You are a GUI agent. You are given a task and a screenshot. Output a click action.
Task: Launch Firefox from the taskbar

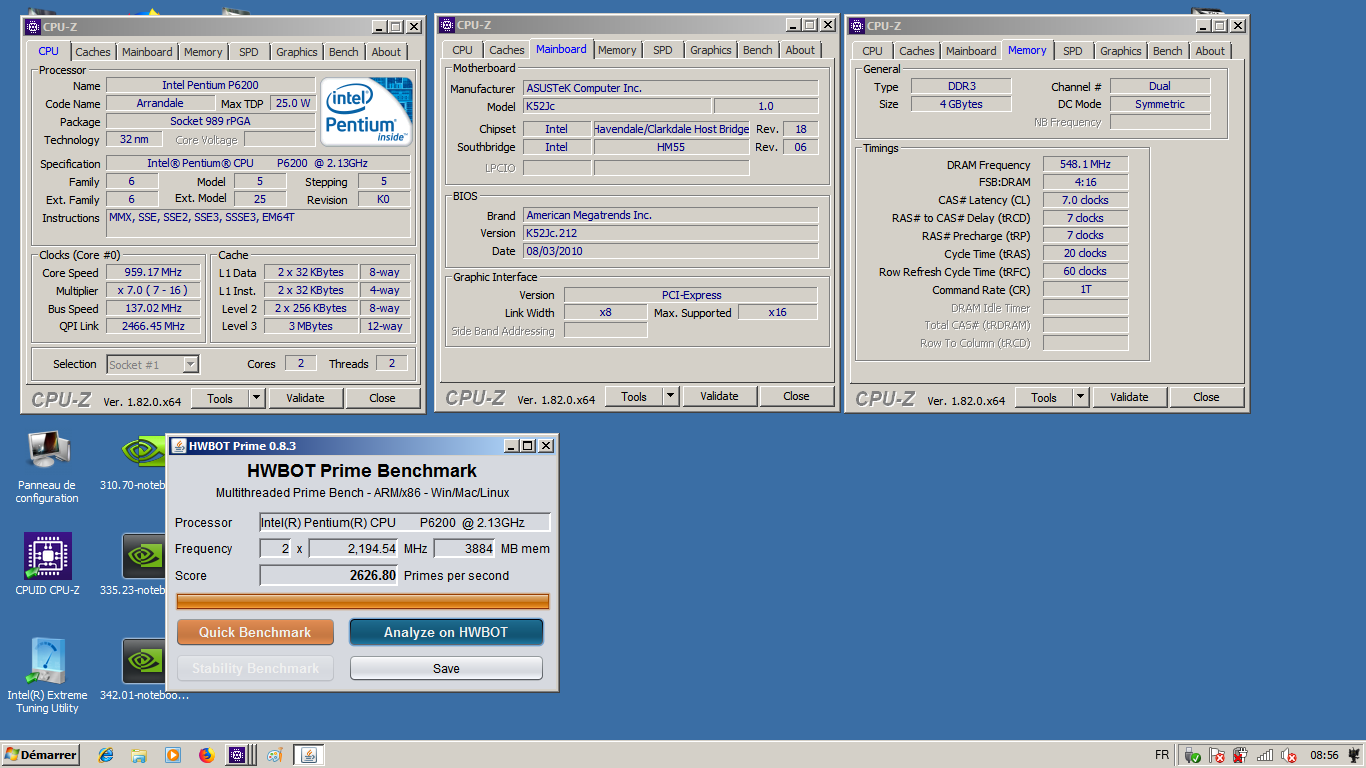[206, 755]
